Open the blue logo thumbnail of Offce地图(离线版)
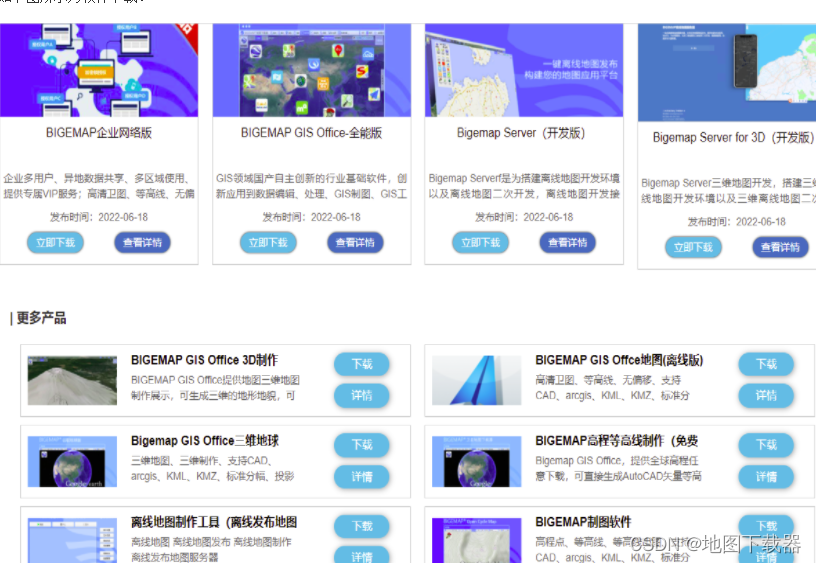 pos(477,380)
